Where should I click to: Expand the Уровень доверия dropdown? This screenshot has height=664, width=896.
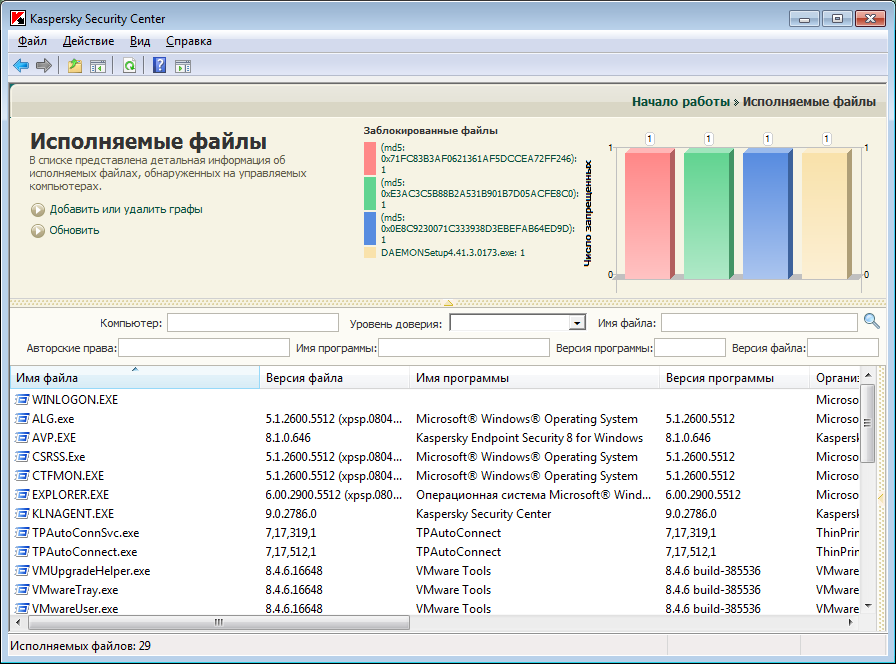coord(576,322)
